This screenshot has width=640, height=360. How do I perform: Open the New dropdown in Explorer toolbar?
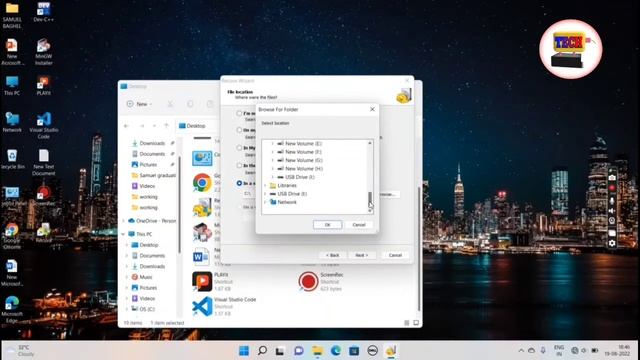pyautogui.click(x=140, y=104)
